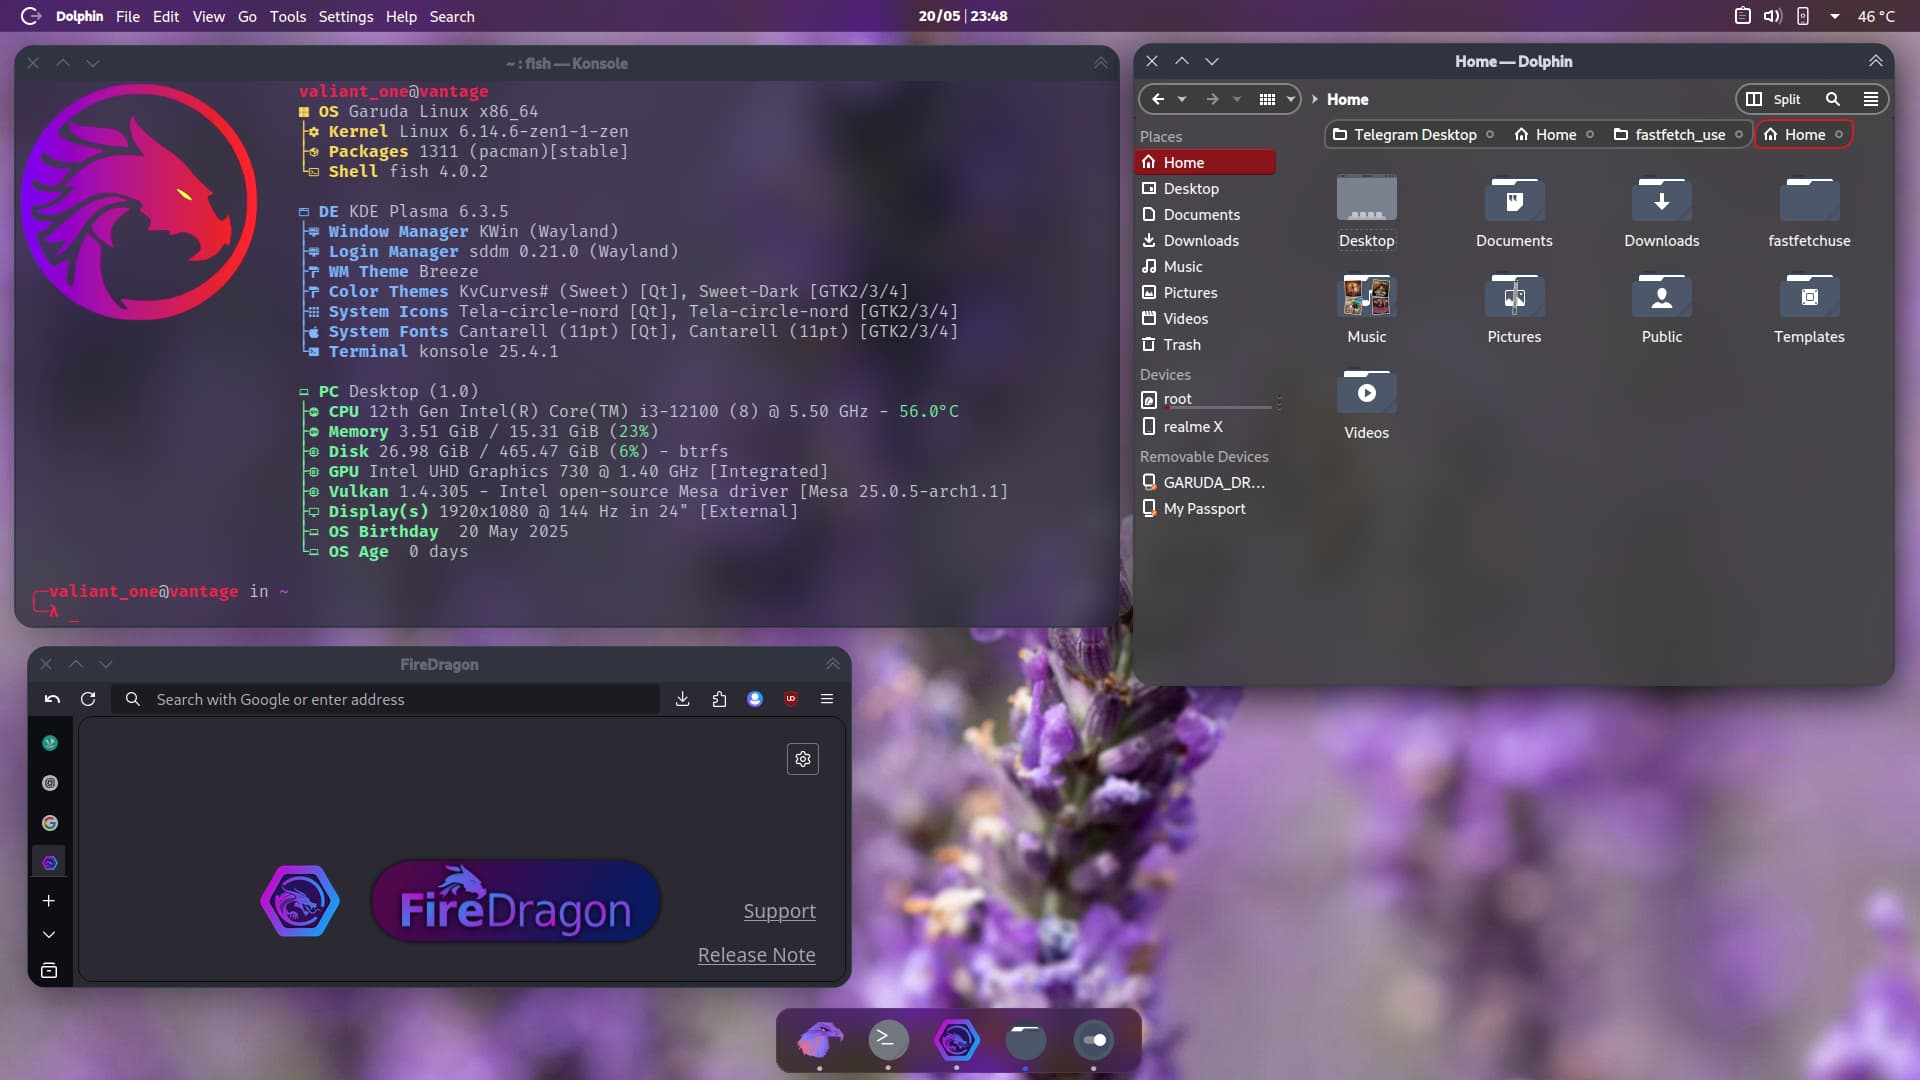Click the Release Note link
The height and width of the screenshot is (1080, 1920).
[x=756, y=955]
